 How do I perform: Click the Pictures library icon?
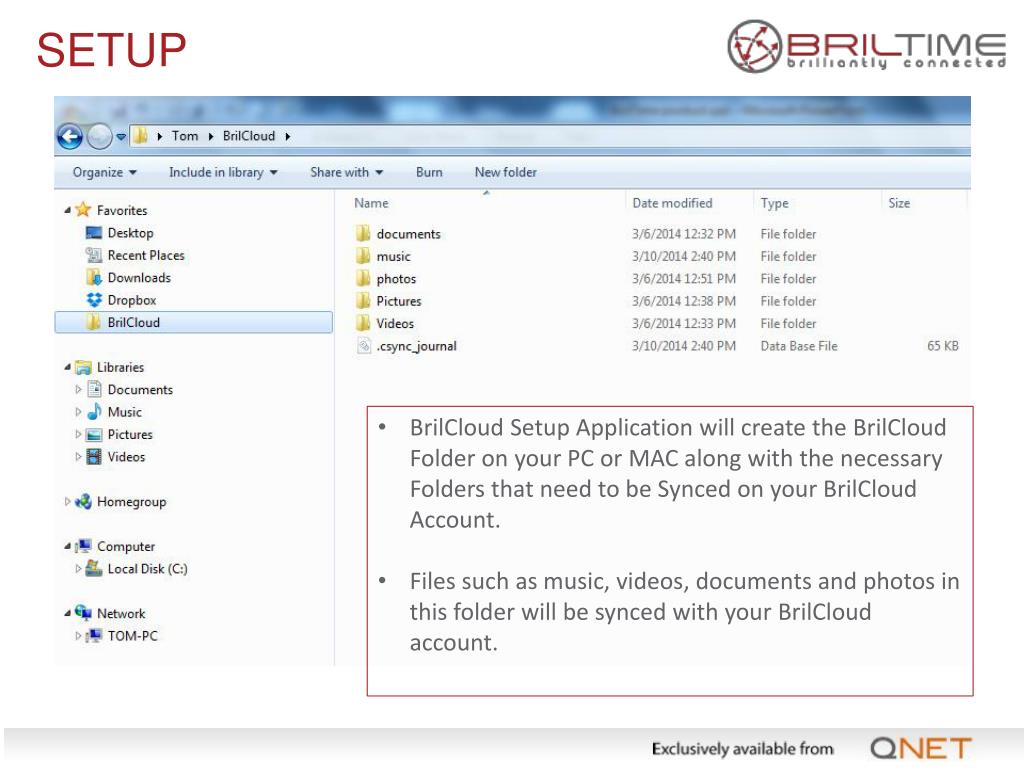point(94,434)
